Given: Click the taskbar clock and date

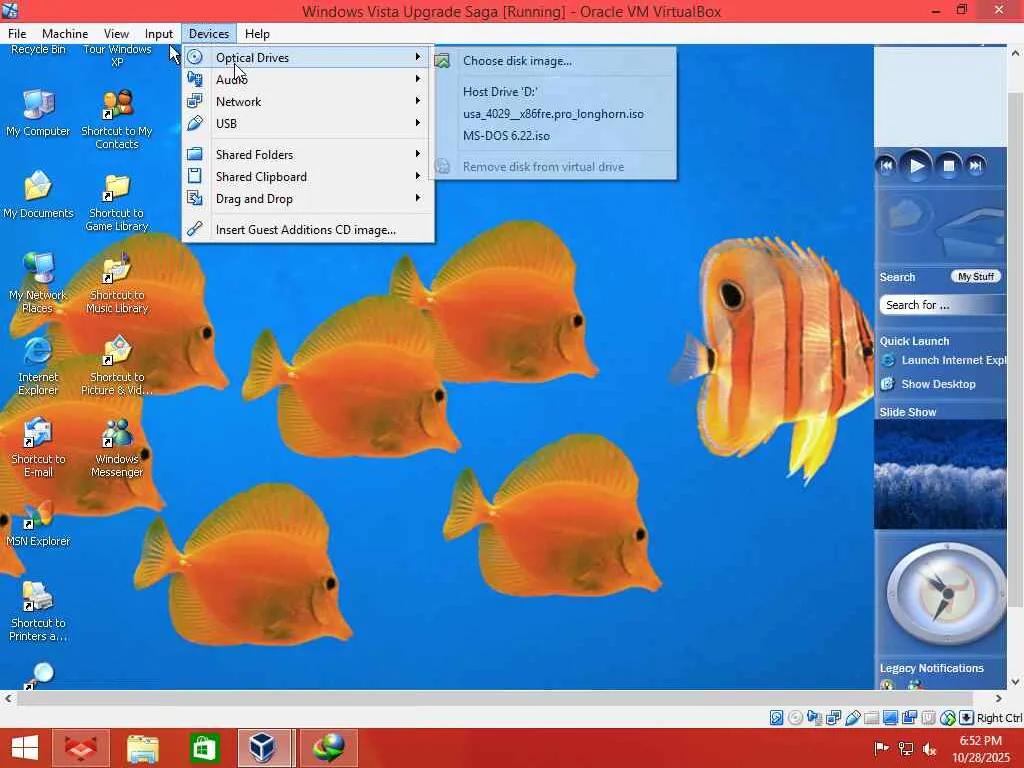Looking at the screenshot, I should point(980,748).
